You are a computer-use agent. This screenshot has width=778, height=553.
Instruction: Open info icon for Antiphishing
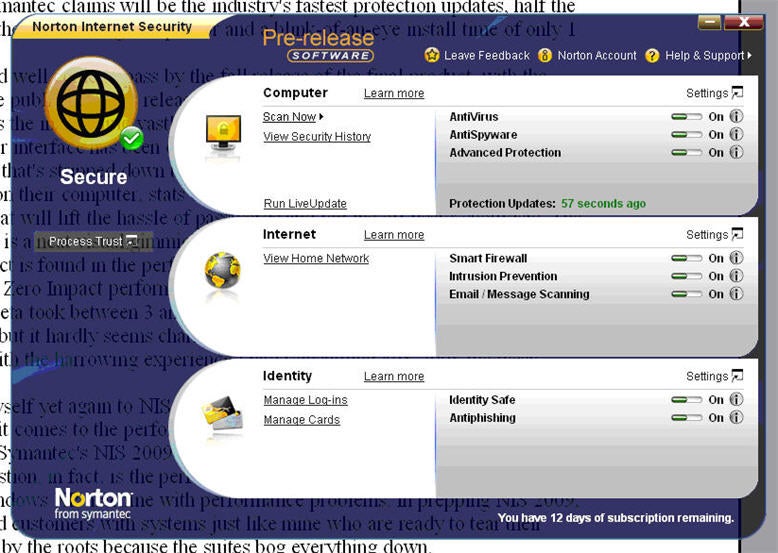click(x=736, y=417)
